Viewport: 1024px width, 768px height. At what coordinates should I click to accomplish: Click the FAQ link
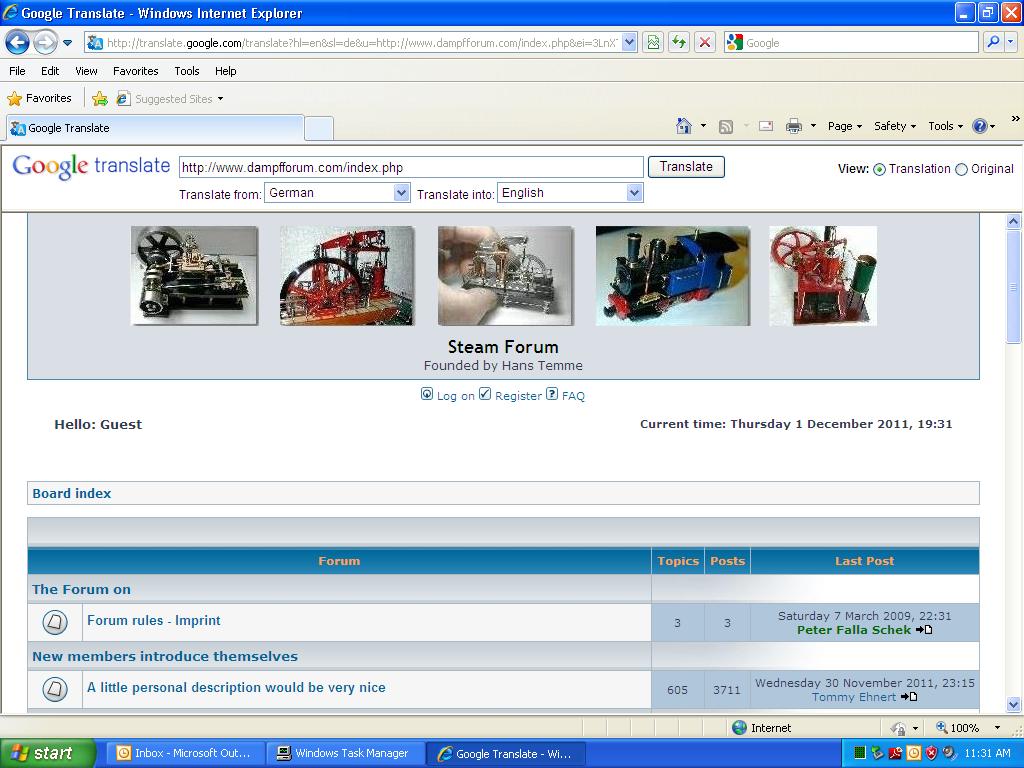573,396
